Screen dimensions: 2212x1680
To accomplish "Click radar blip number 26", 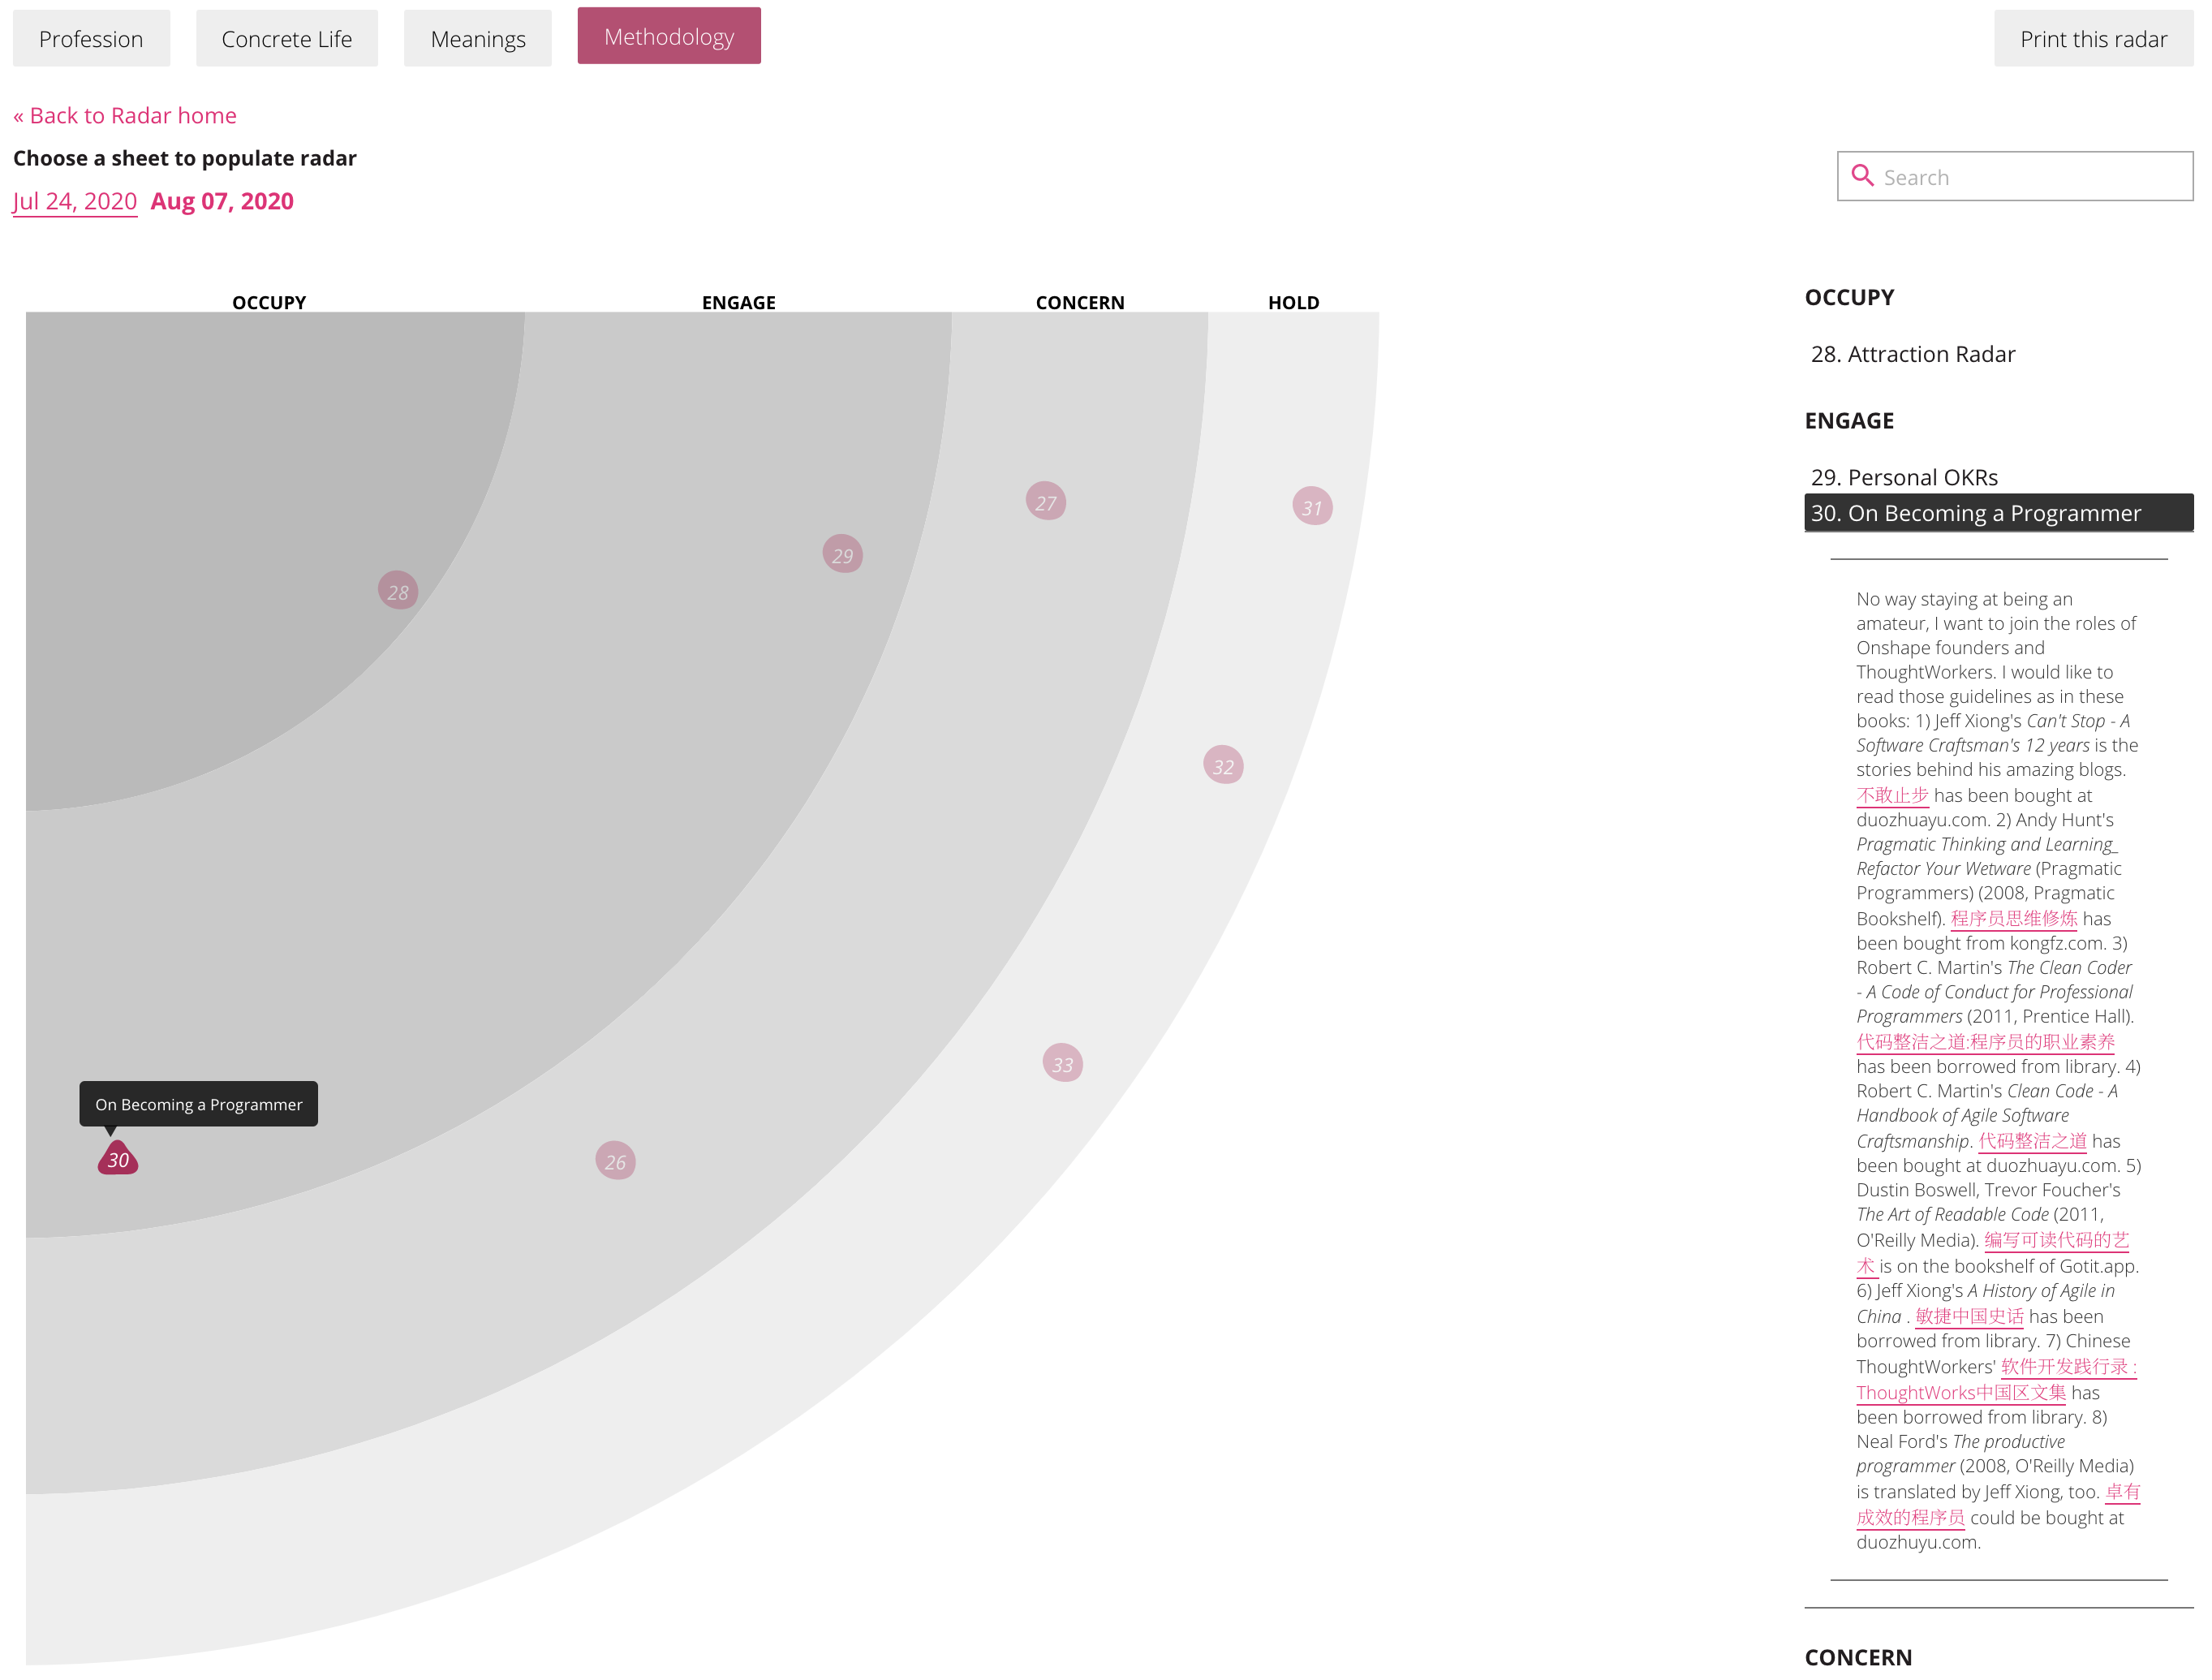I will (x=615, y=1161).
